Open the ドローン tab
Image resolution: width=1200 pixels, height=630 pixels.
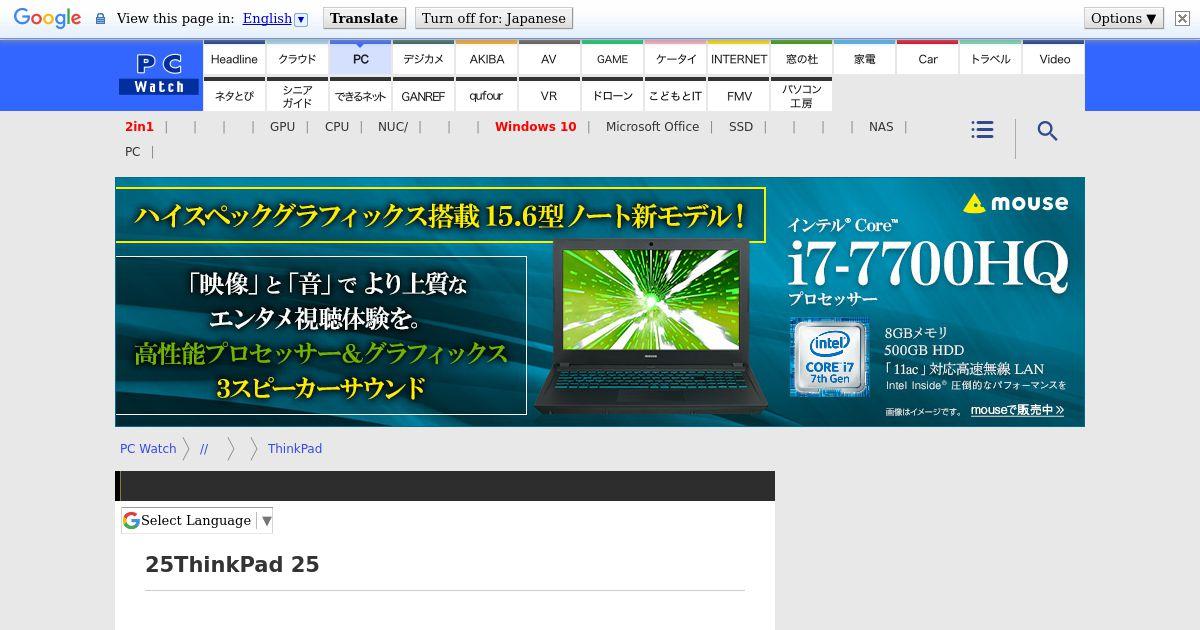coord(612,95)
